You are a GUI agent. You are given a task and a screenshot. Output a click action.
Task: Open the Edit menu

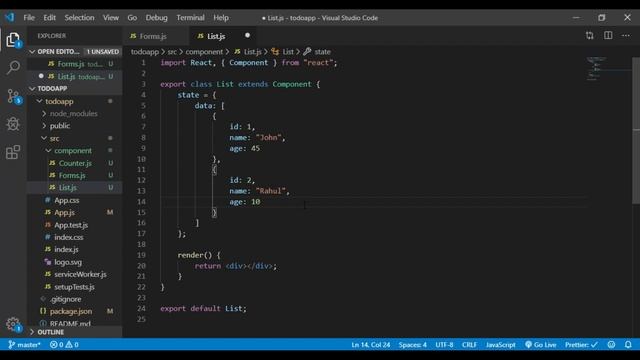pos(49,18)
